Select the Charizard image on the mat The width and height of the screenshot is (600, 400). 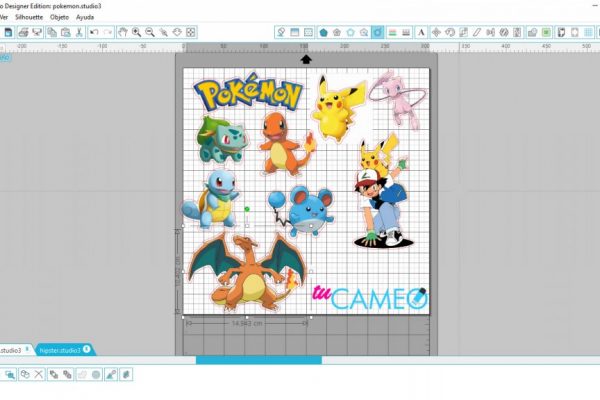[247, 273]
